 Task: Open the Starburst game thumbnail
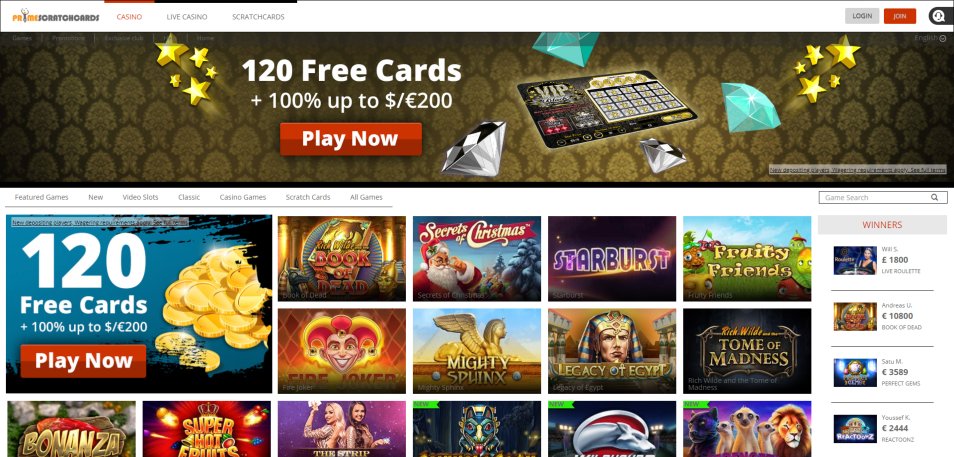click(611, 259)
